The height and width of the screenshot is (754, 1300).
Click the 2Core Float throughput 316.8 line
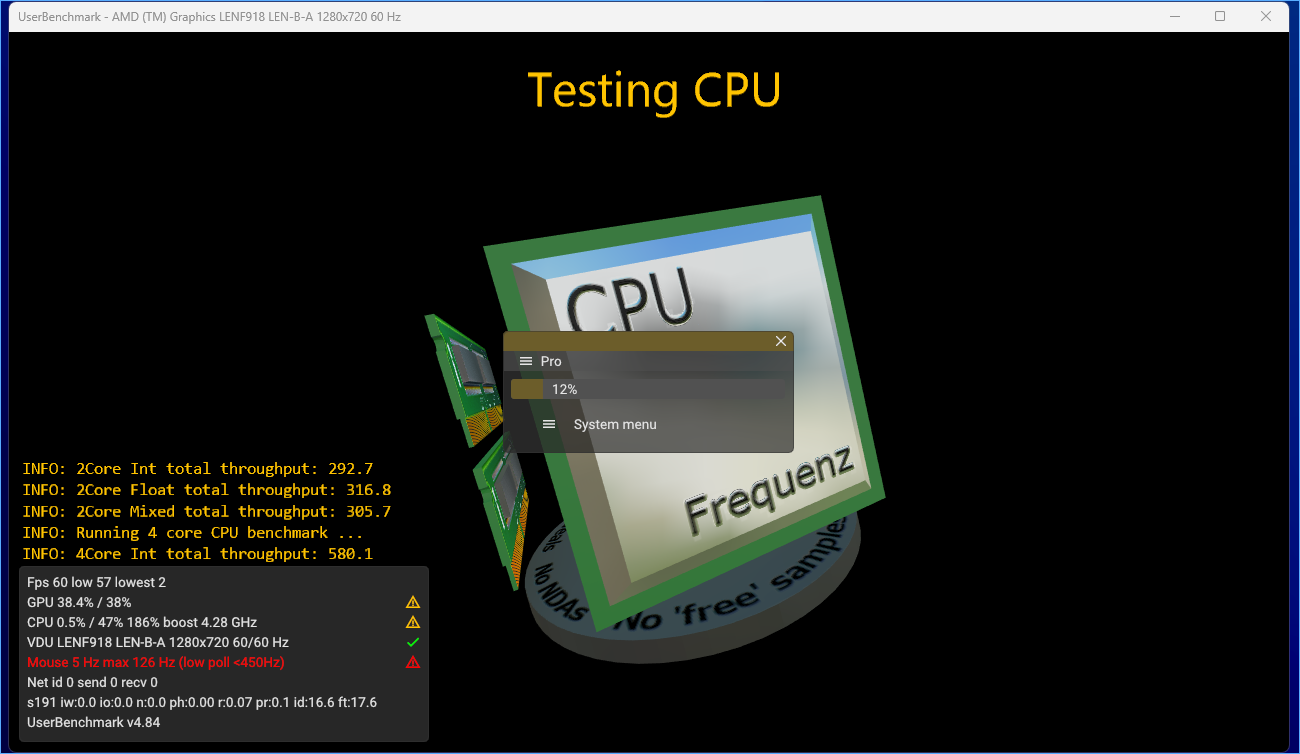pyautogui.click(x=207, y=490)
